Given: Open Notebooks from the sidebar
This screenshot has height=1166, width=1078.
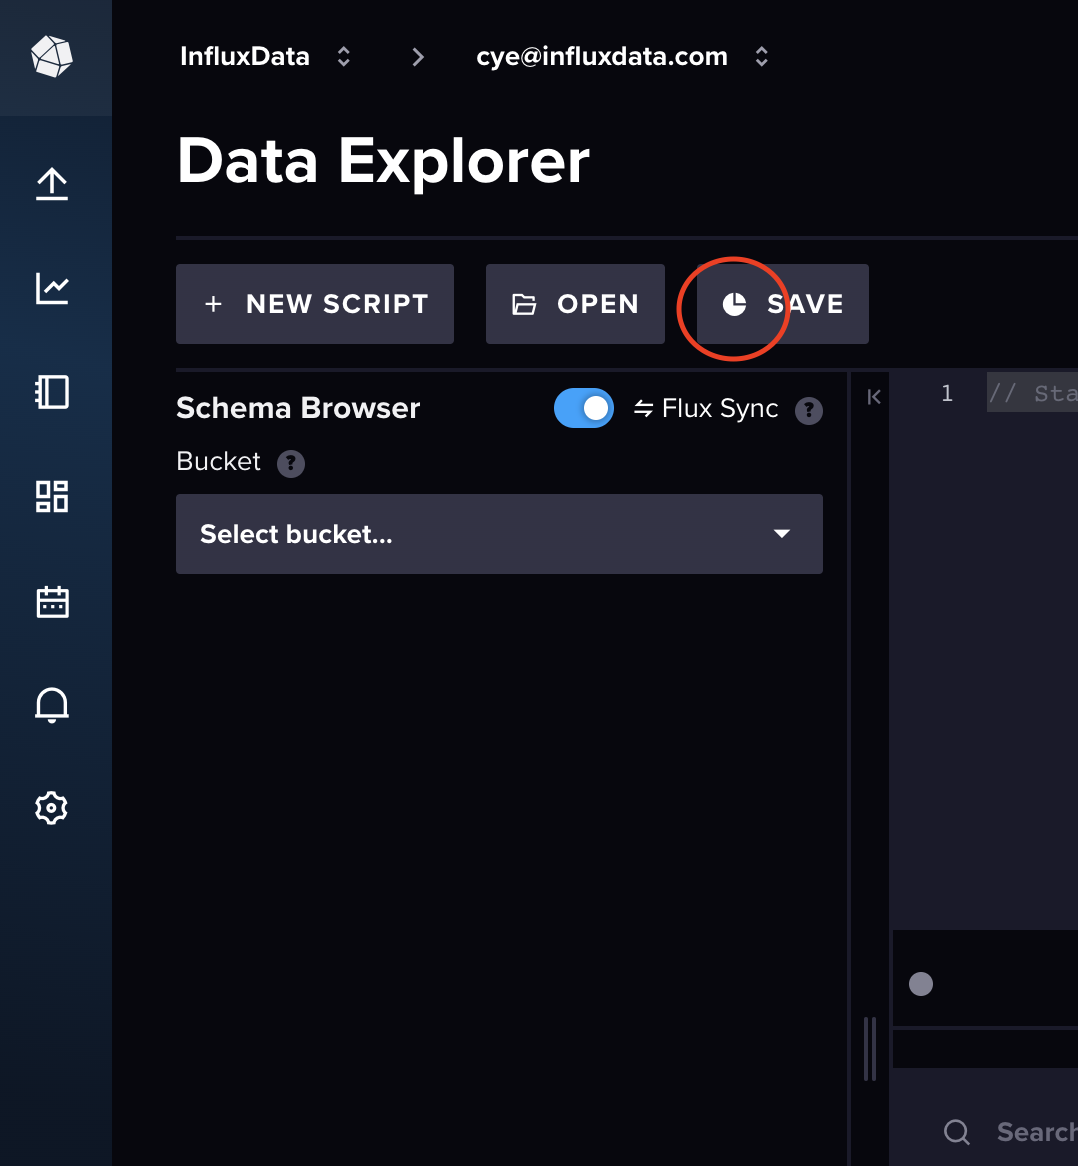Looking at the screenshot, I should [x=51, y=392].
